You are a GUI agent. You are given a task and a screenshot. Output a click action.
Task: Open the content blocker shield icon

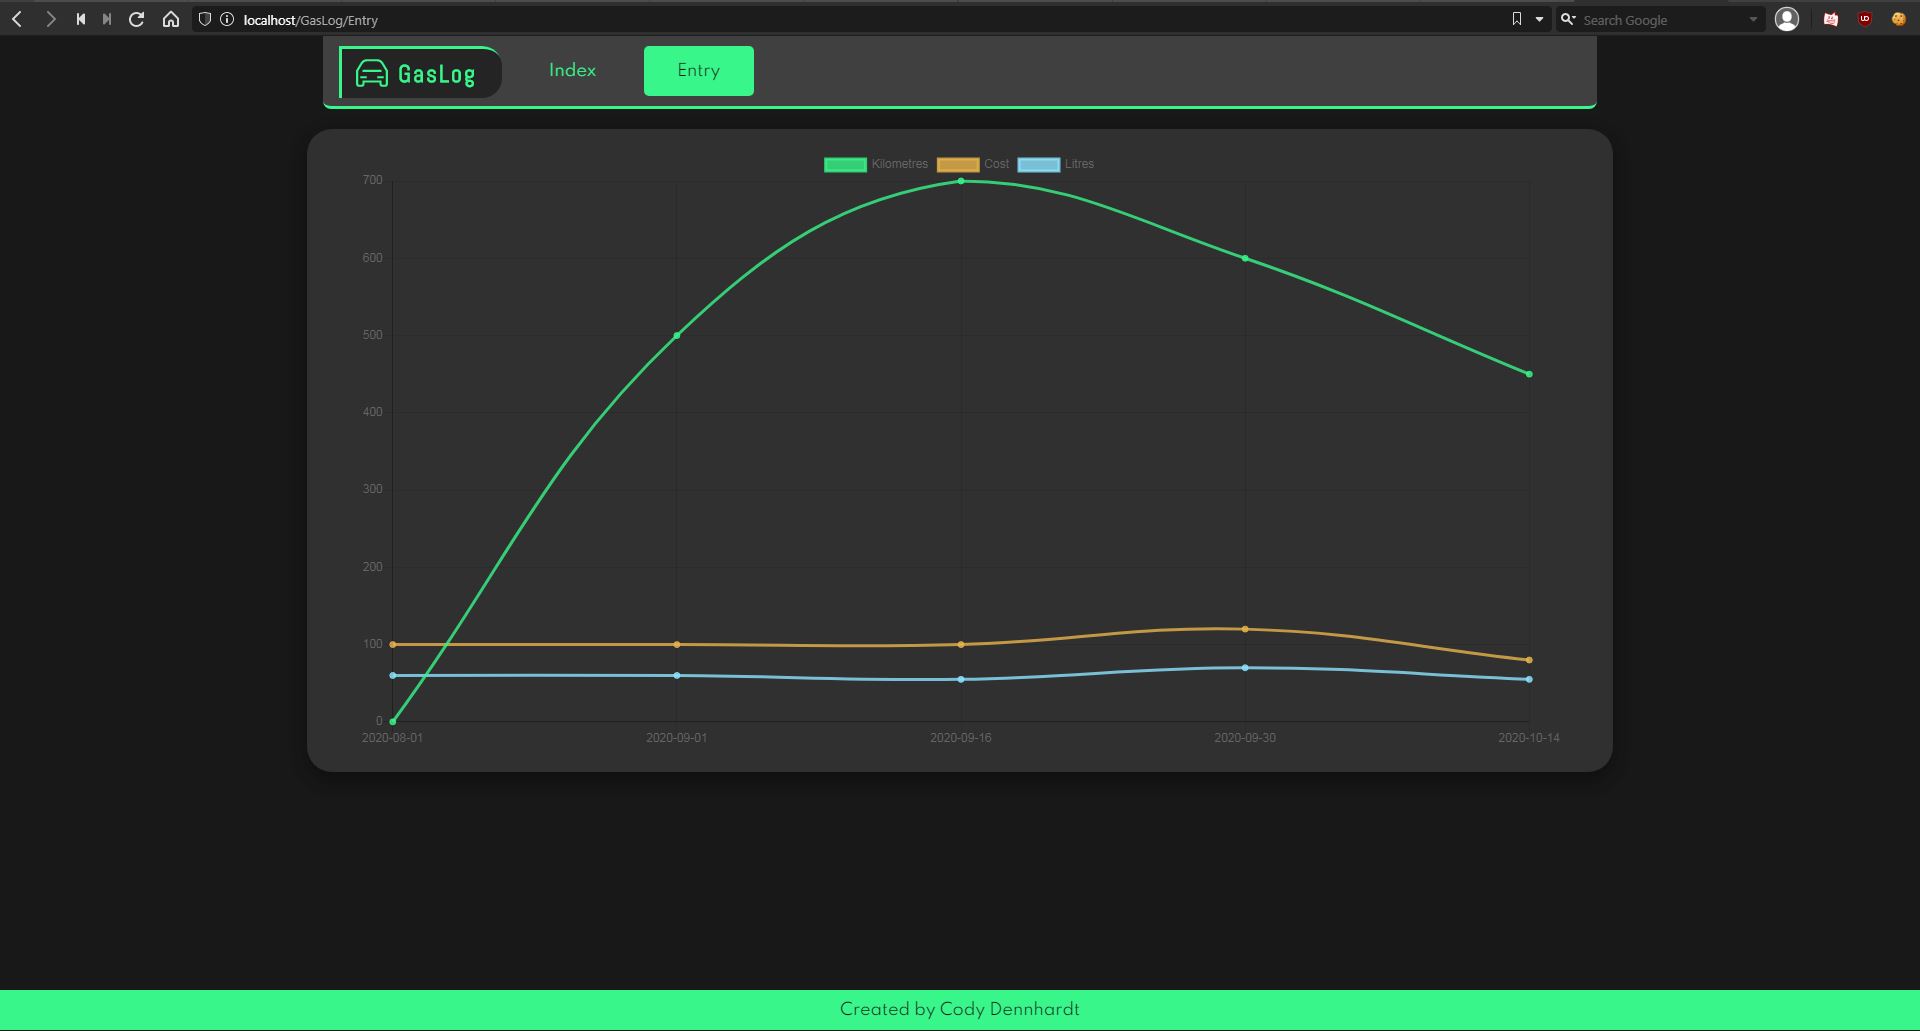coord(205,19)
